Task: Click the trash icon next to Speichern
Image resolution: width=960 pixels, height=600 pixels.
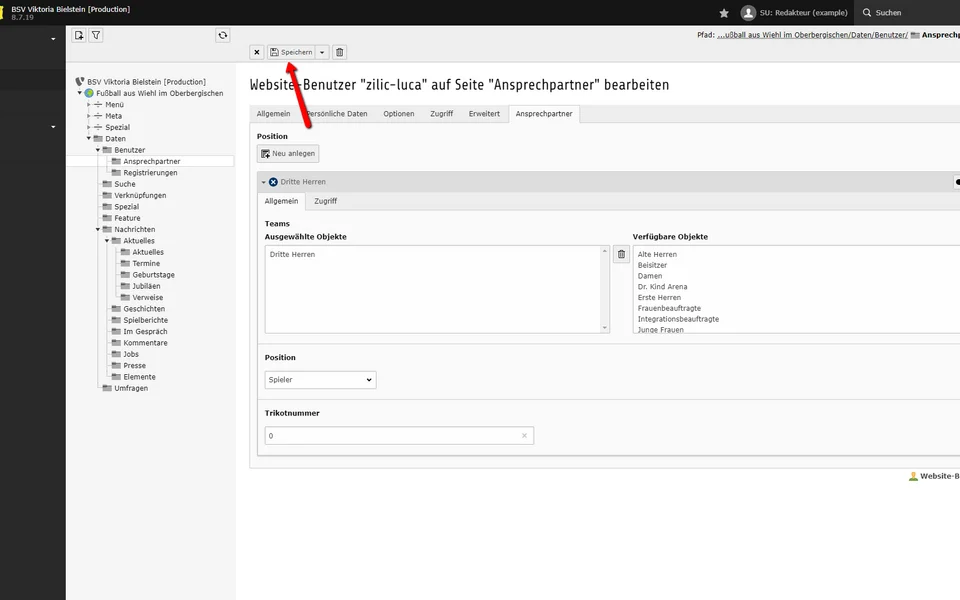Action: click(339, 52)
